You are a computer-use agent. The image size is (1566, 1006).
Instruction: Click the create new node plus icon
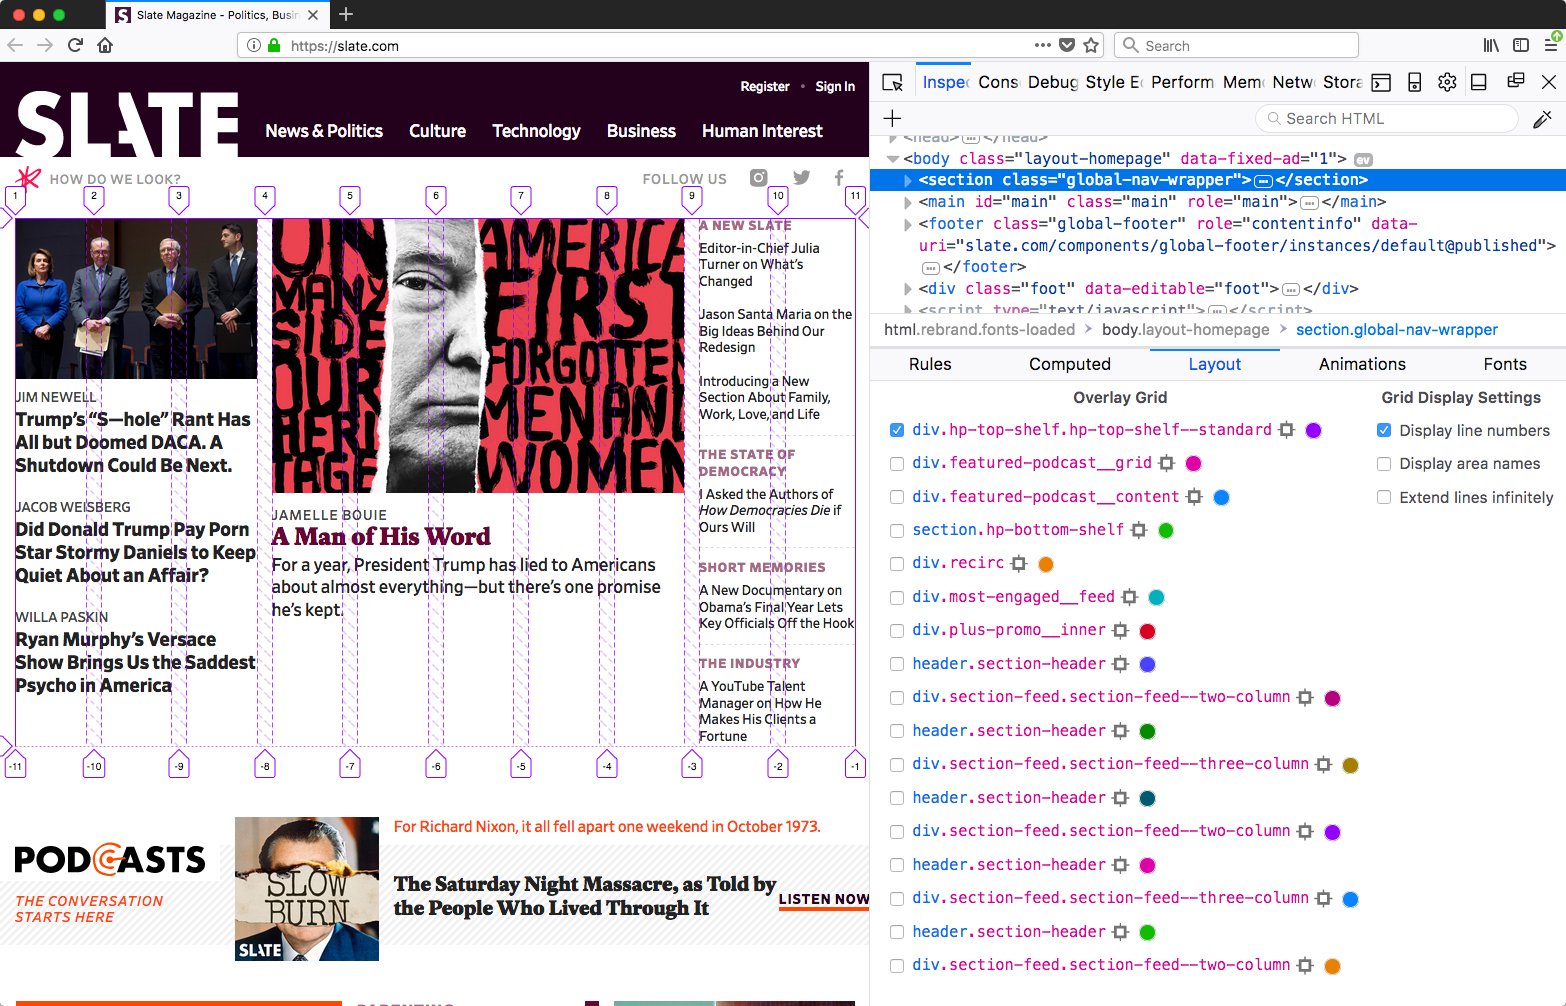[893, 118]
